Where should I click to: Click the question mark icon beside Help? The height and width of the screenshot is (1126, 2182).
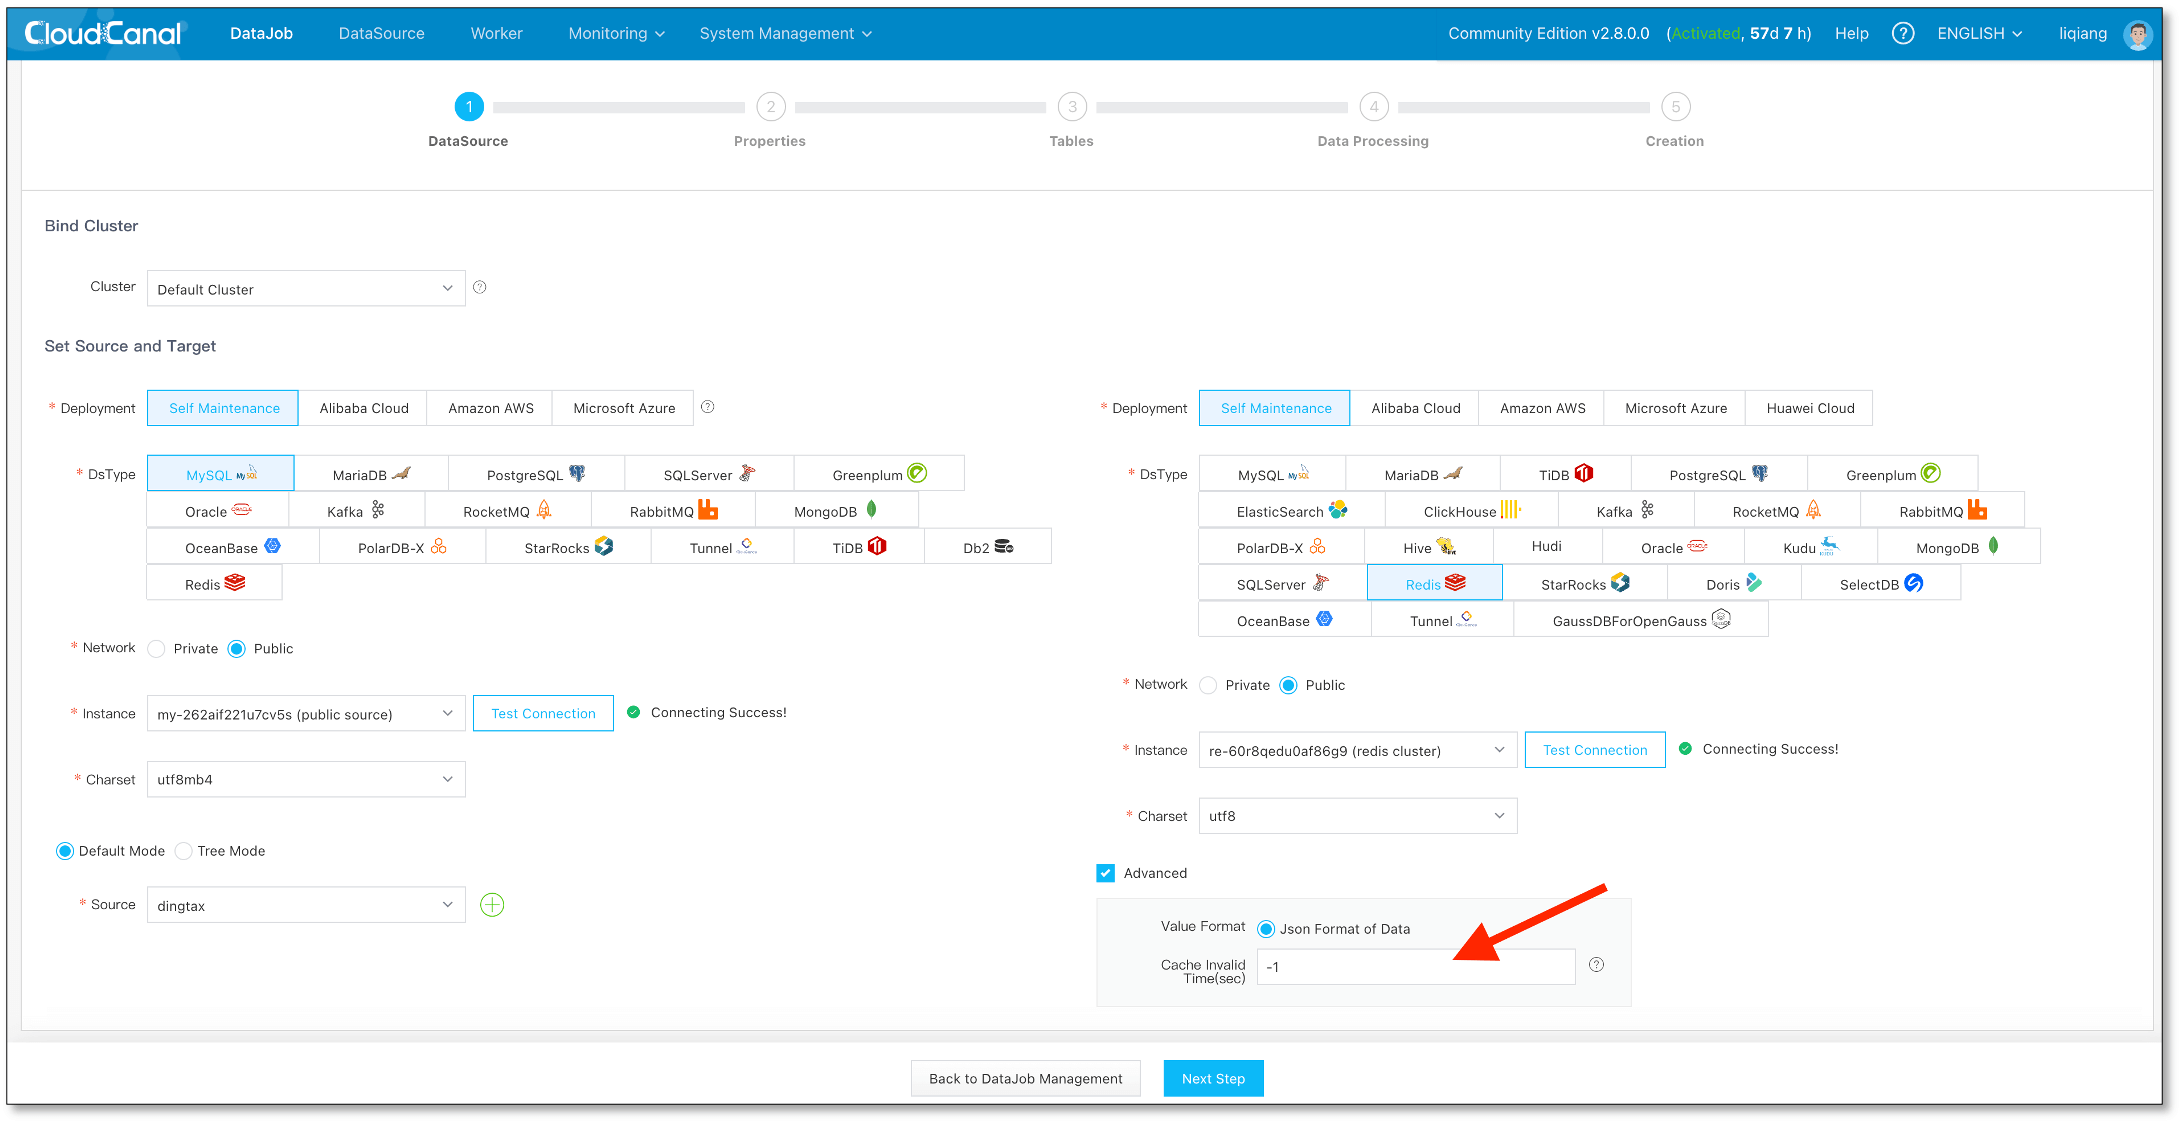click(1902, 34)
